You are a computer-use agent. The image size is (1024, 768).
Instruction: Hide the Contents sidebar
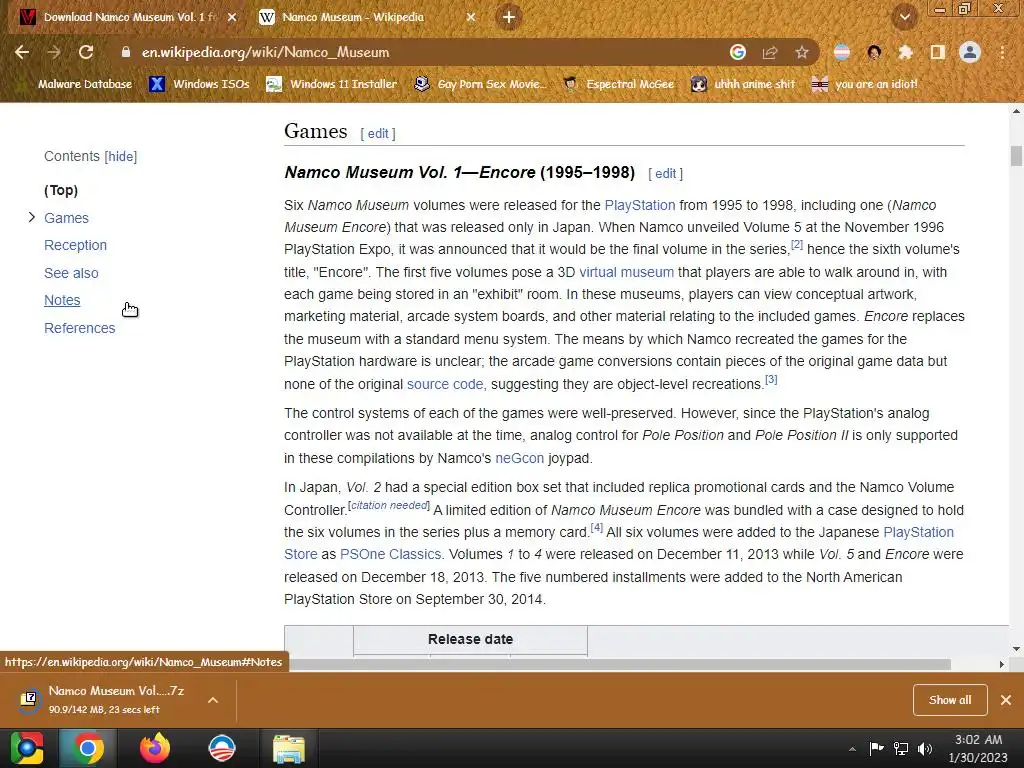click(x=121, y=157)
